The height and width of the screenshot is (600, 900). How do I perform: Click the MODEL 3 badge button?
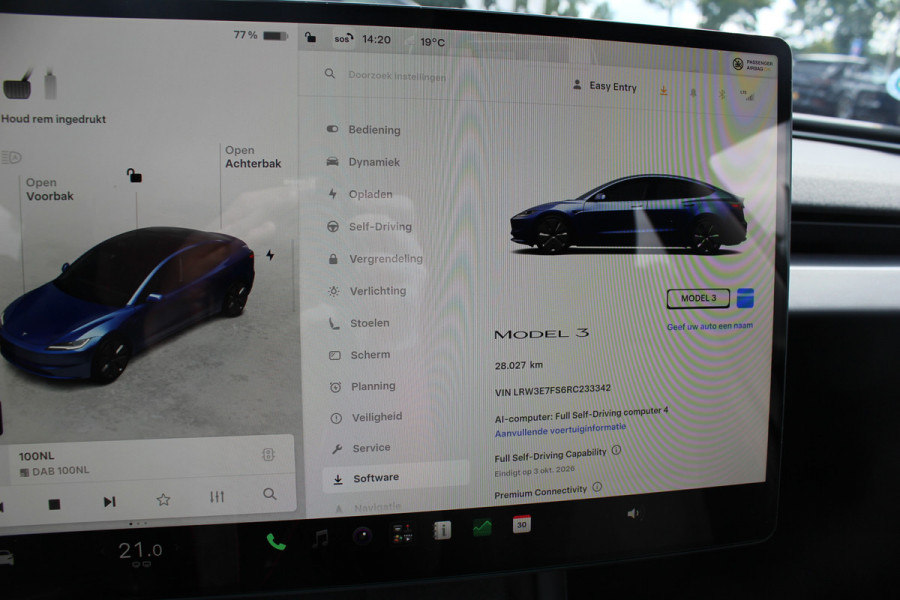point(698,298)
